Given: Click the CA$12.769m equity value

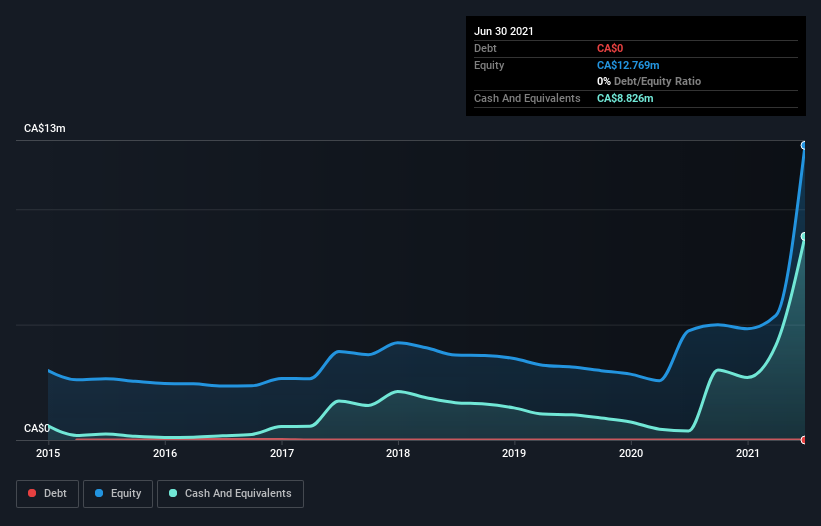Looking at the screenshot, I should [628, 65].
